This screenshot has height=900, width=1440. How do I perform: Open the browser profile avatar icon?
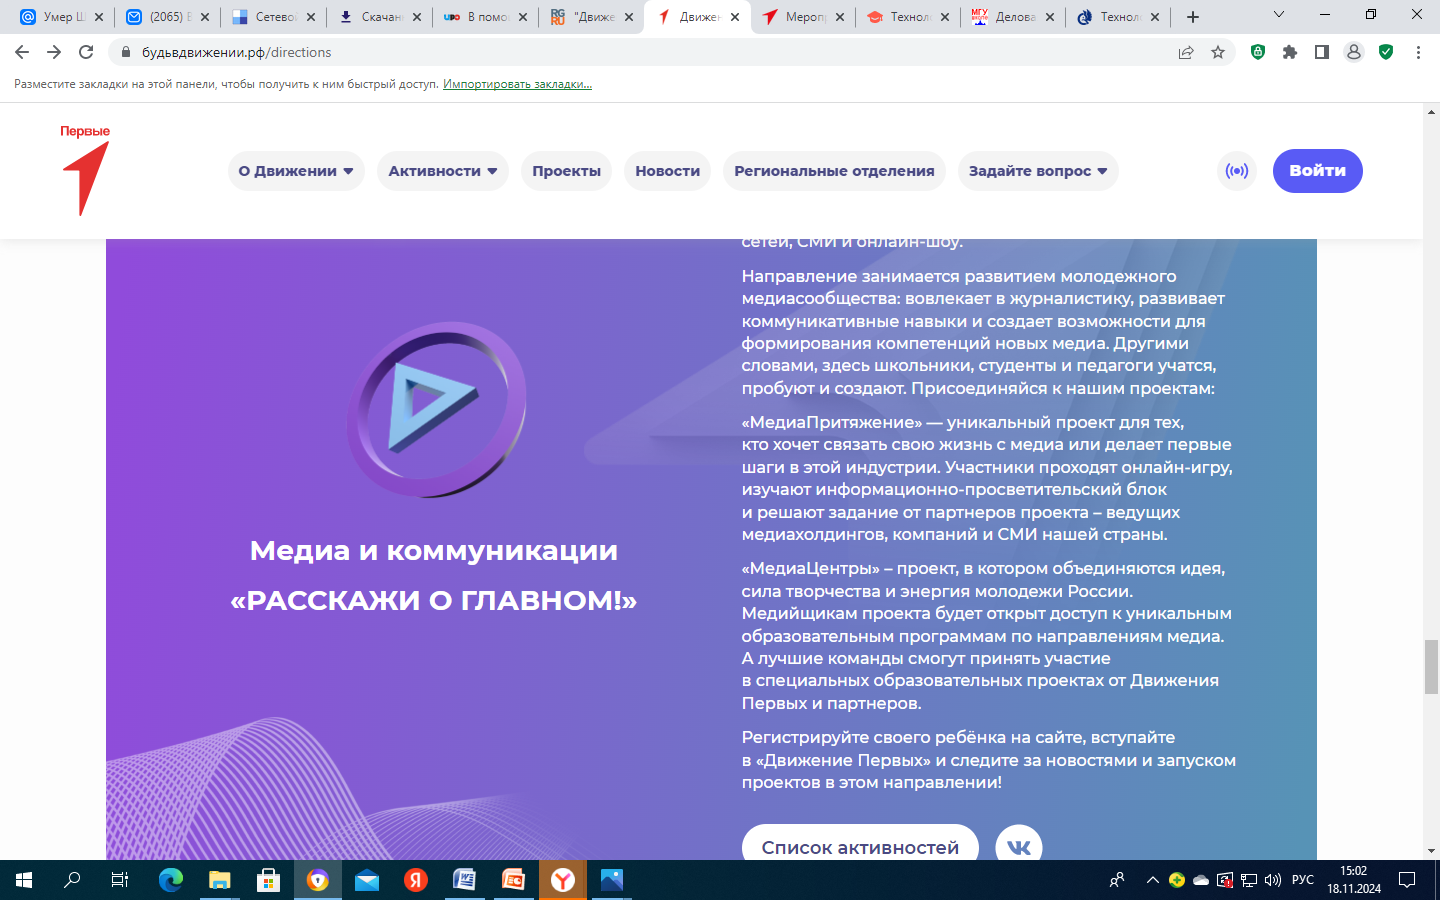click(x=1353, y=52)
